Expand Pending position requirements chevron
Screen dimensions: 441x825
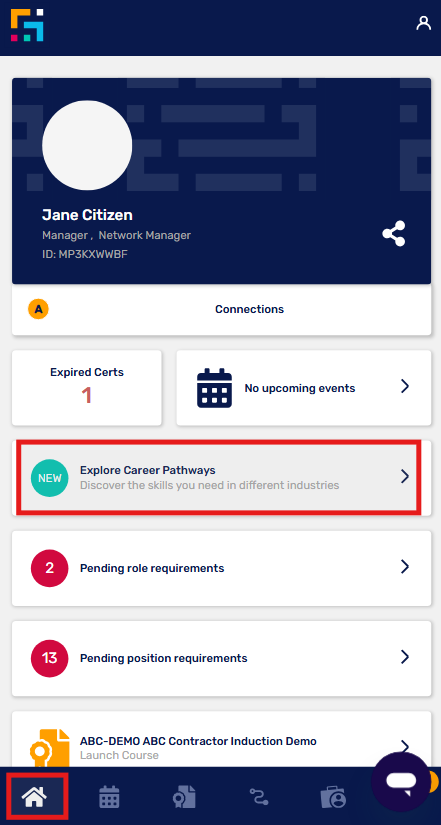[405, 657]
